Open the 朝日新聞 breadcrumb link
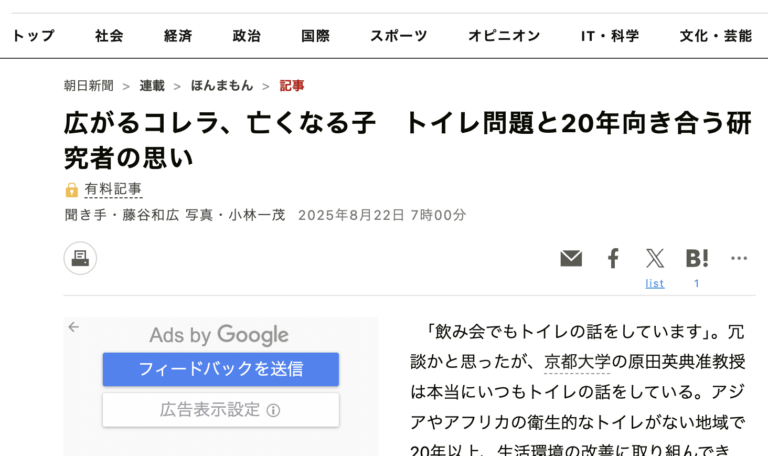This screenshot has width=768, height=456. pos(89,86)
